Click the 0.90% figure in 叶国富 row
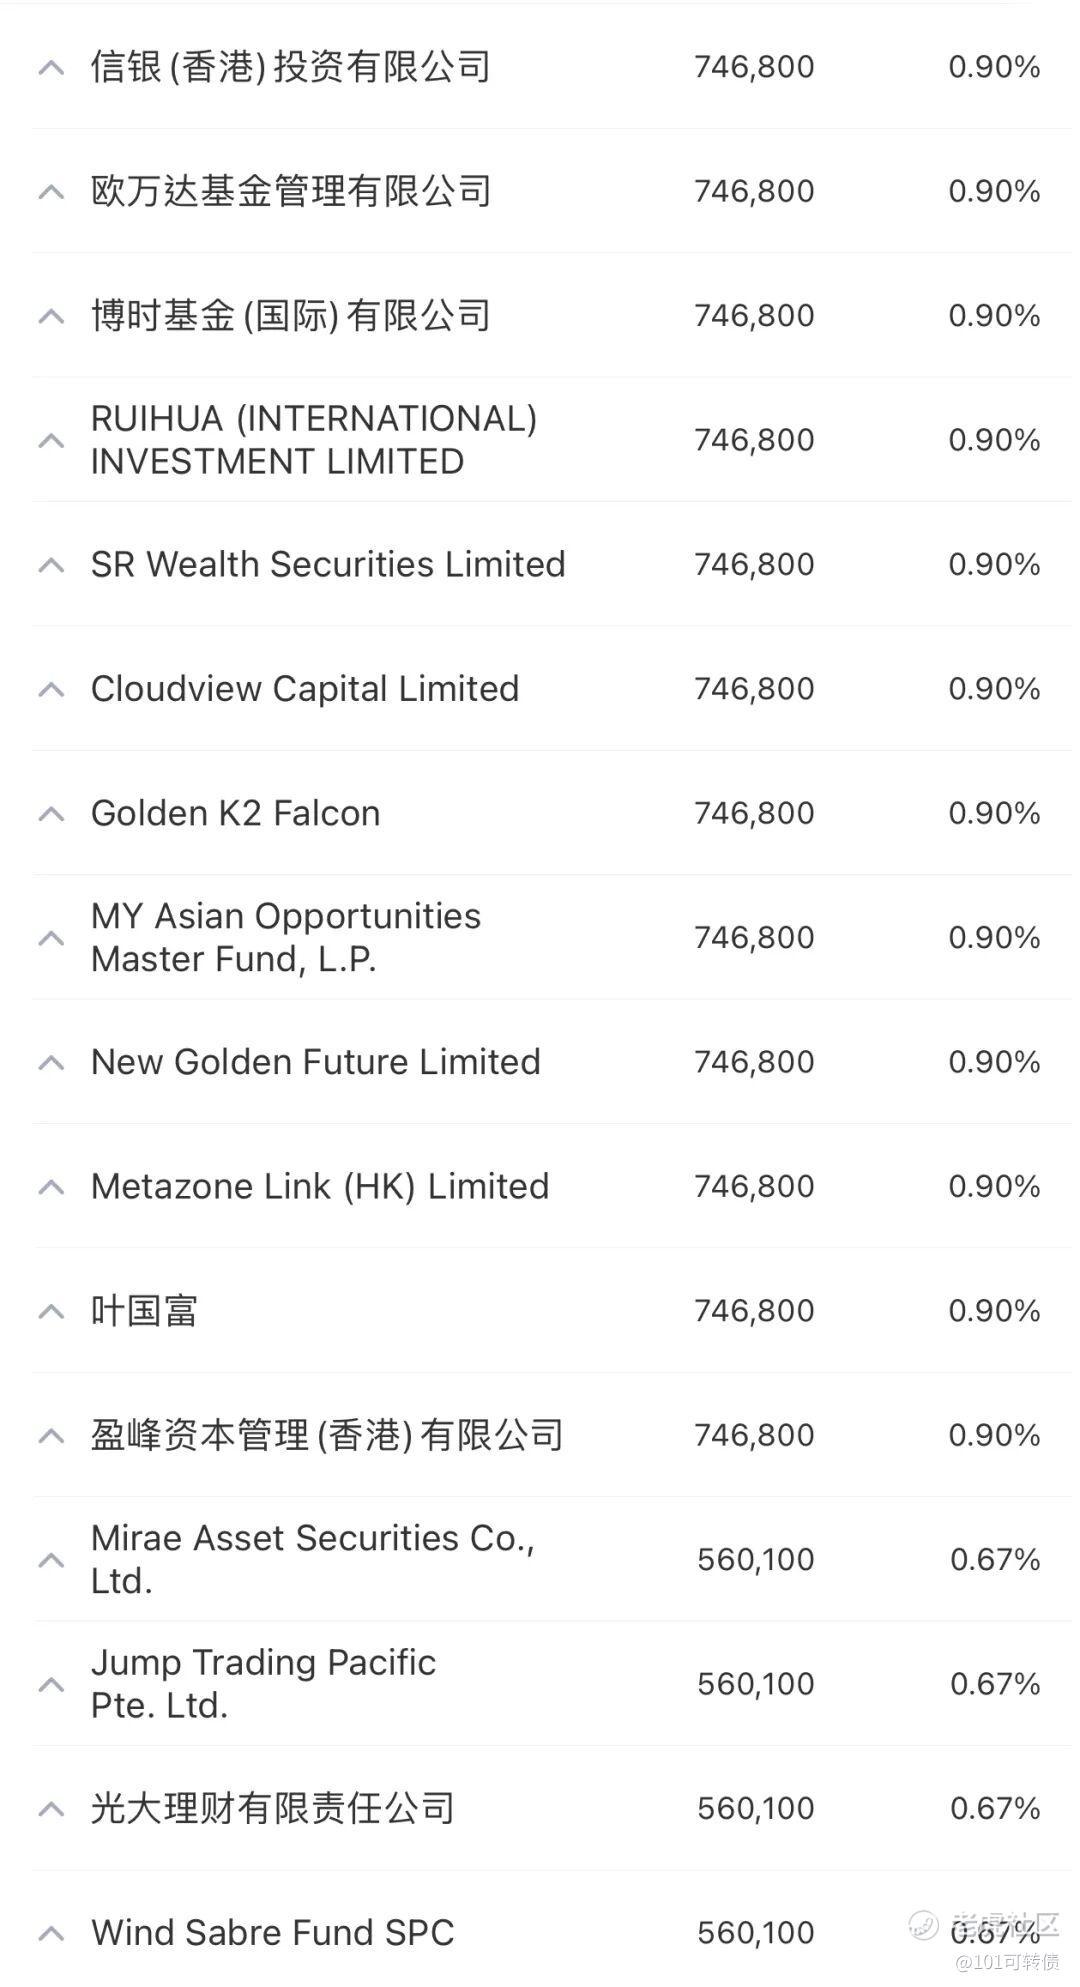This screenshot has height=1987, width=1080. (x=995, y=1311)
